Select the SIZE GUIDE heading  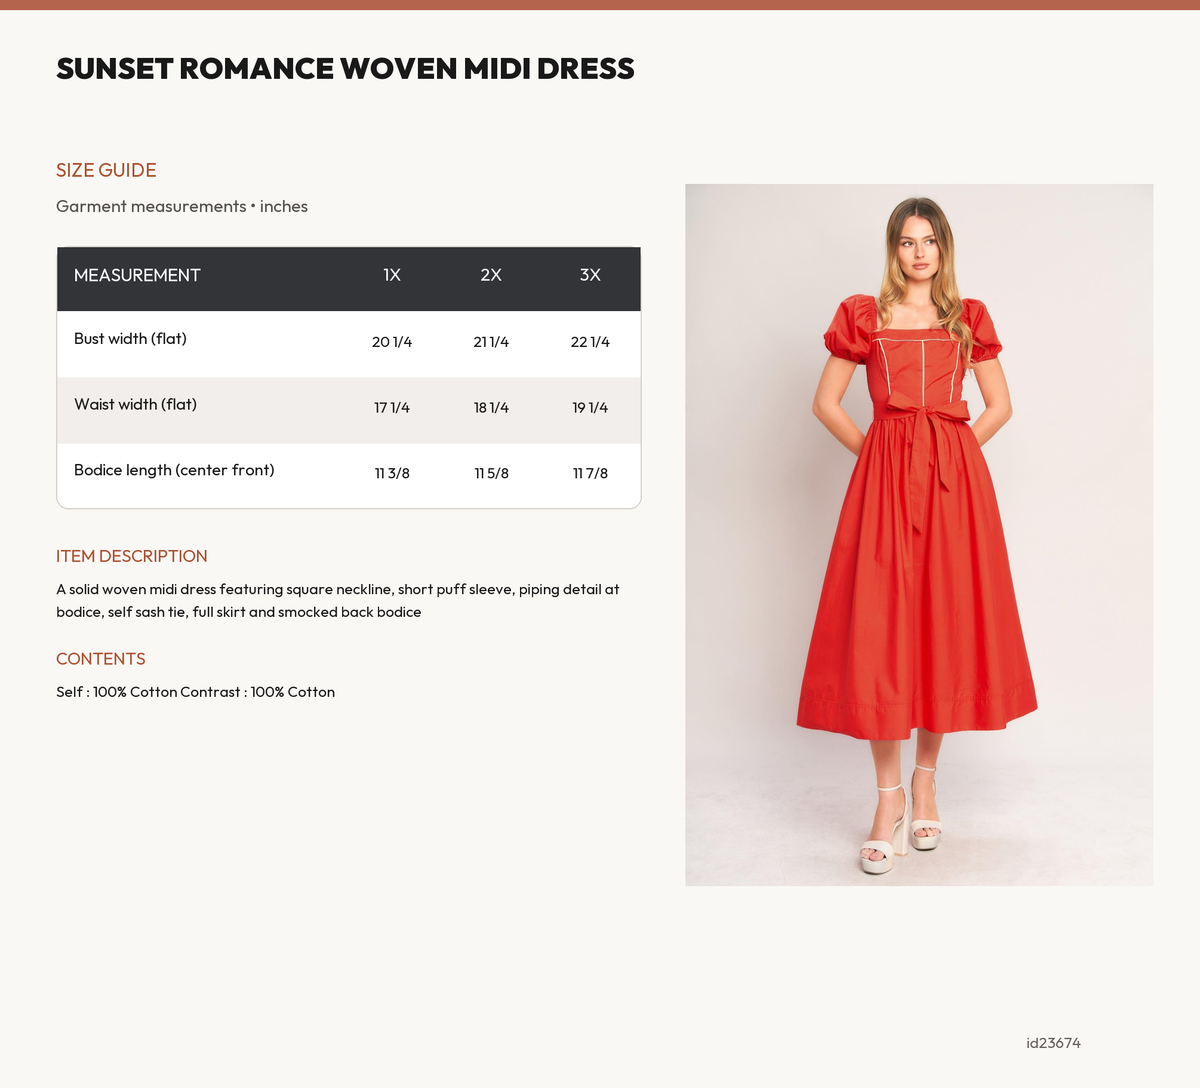point(106,170)
